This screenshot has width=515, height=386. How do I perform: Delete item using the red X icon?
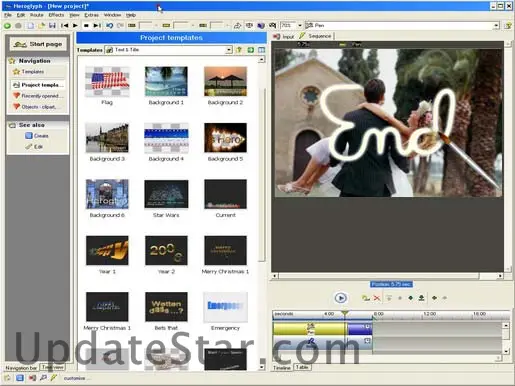377,298
